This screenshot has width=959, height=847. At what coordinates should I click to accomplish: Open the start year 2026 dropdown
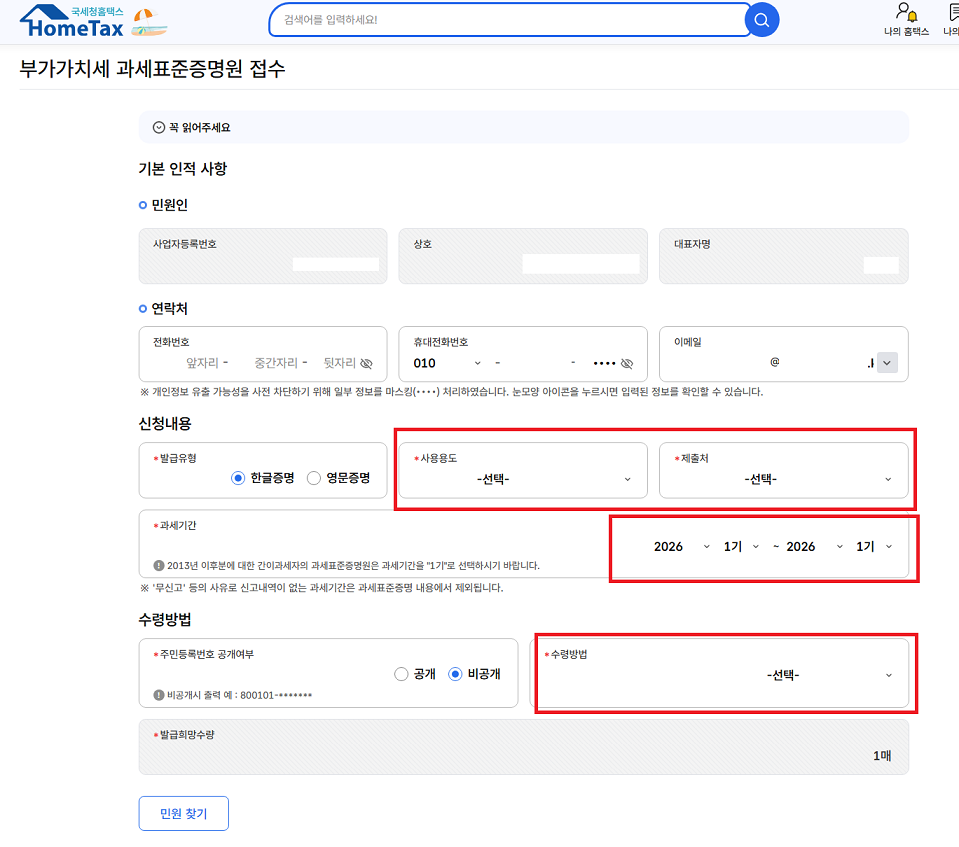[681, 546]
